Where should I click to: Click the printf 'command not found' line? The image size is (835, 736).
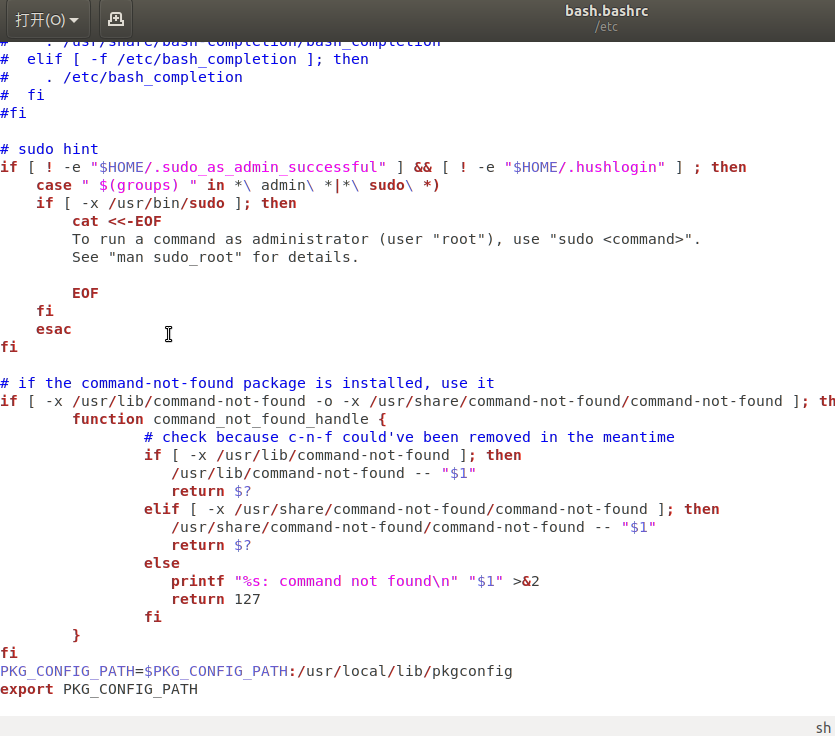[x=355, y=581]
